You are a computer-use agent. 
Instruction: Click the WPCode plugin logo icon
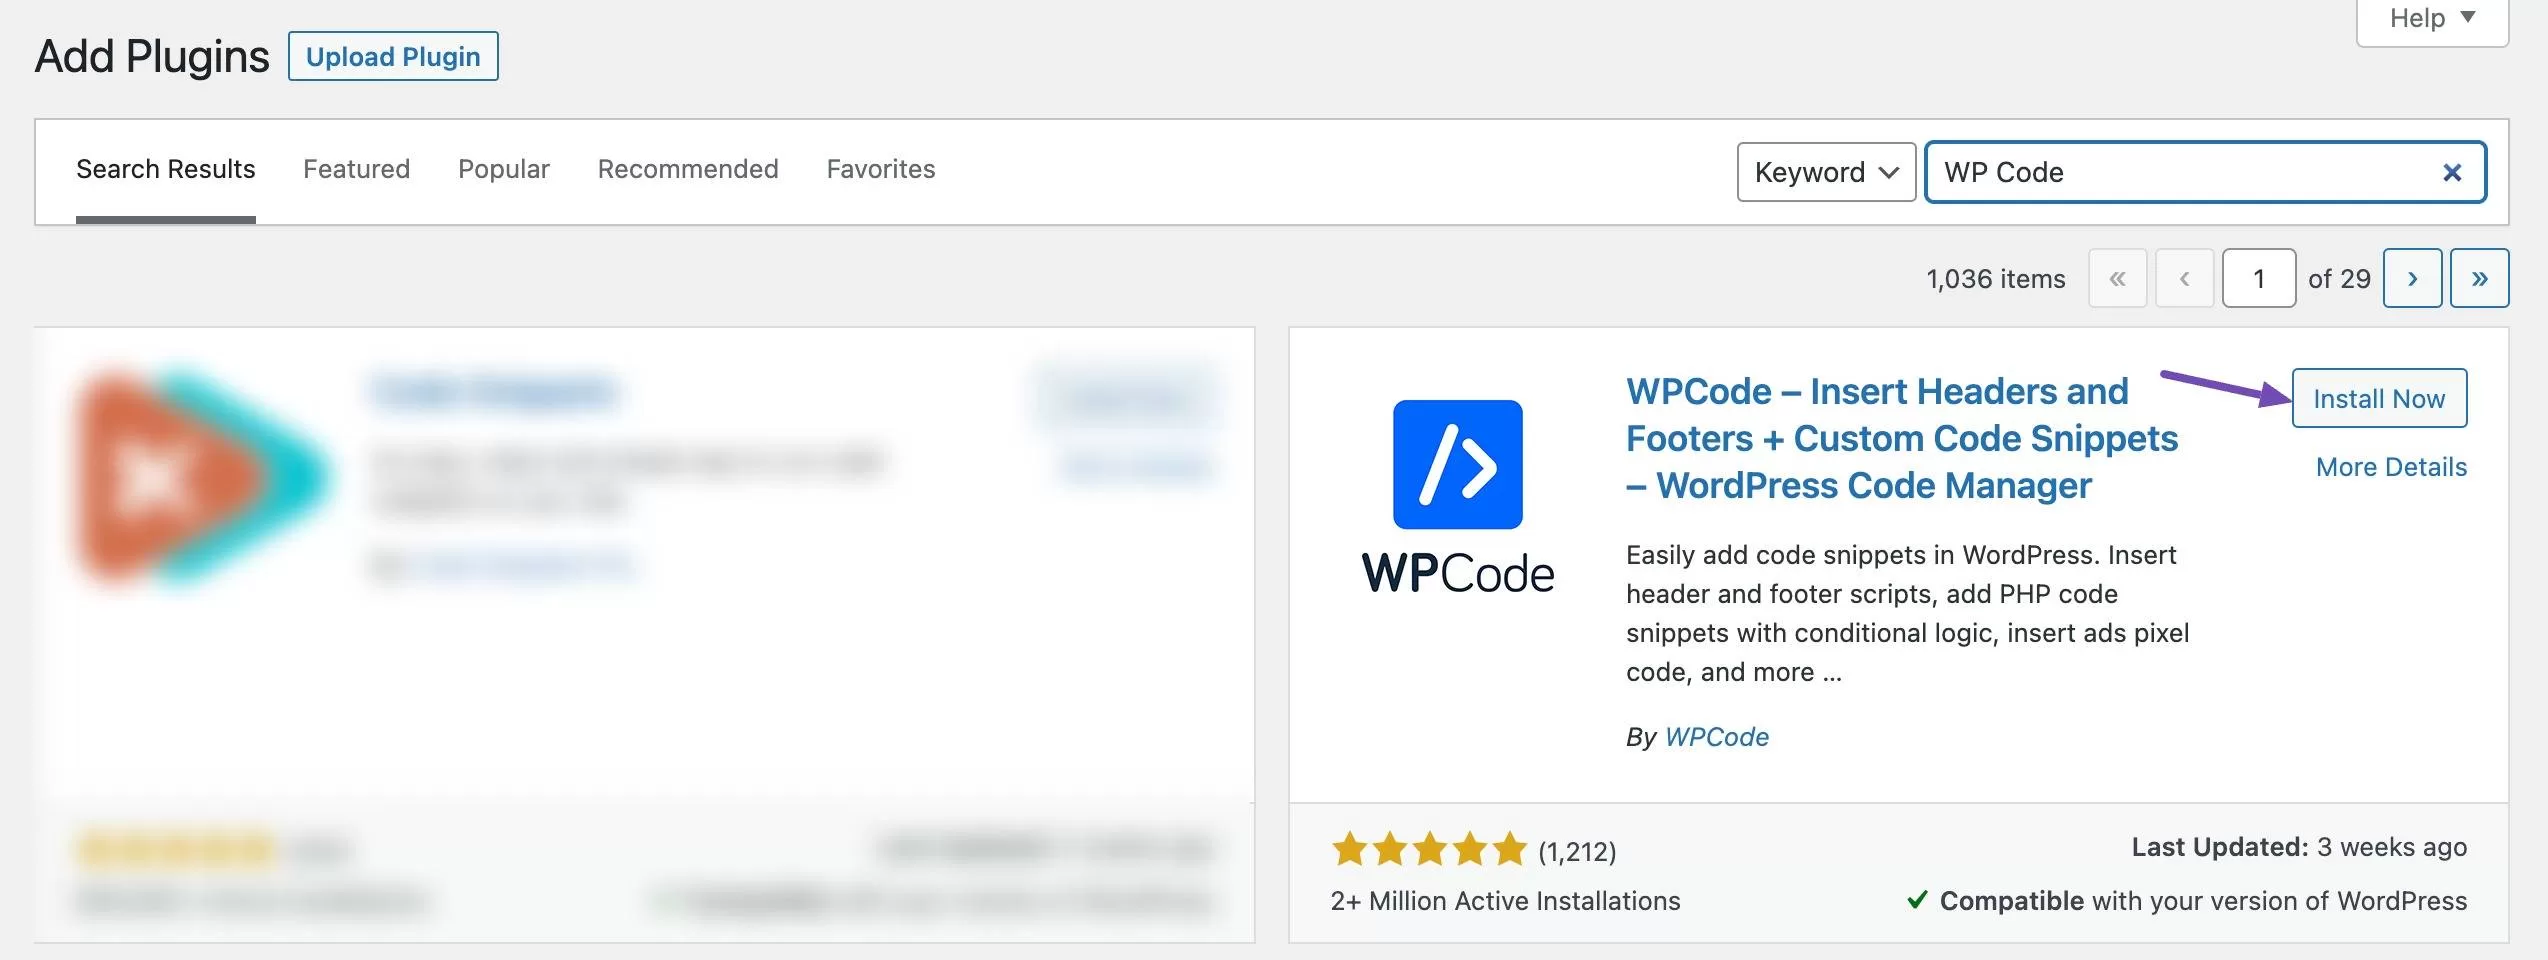coord(1457,465)
